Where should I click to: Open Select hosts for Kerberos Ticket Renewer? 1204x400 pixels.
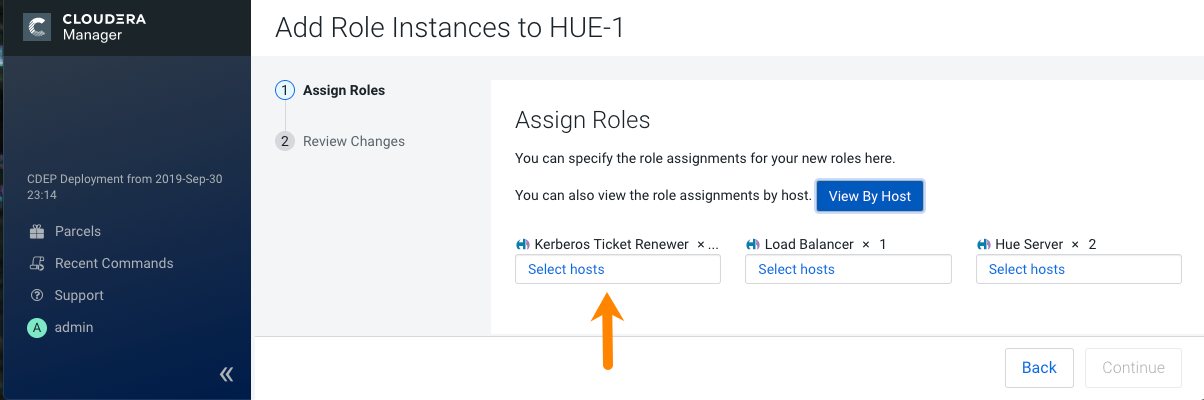(617, 269)
